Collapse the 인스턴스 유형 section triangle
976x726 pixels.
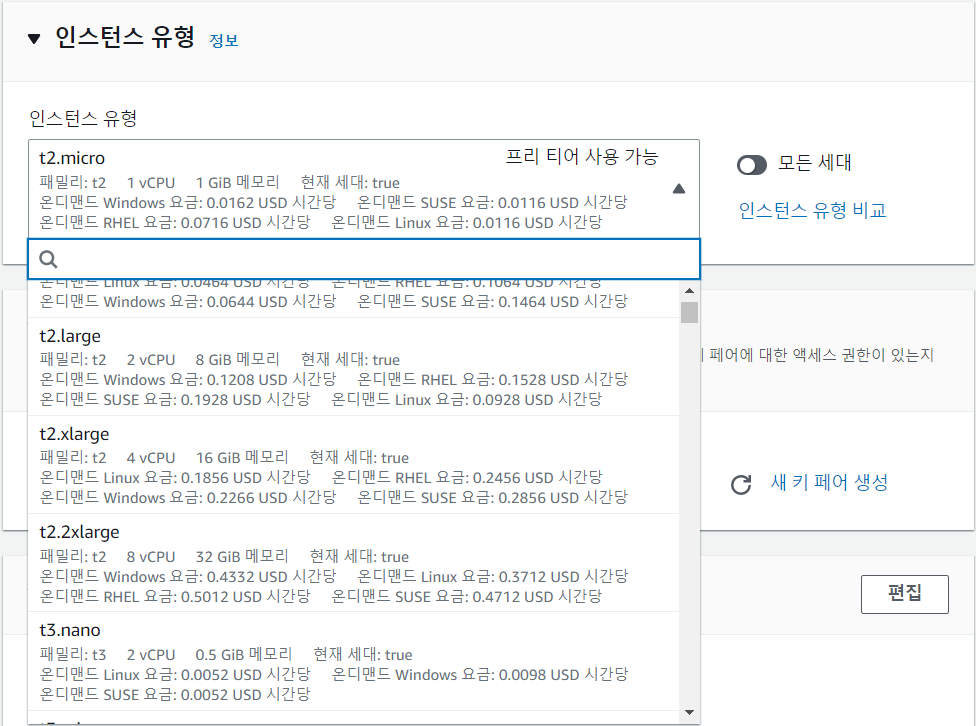tap(34, 39)
